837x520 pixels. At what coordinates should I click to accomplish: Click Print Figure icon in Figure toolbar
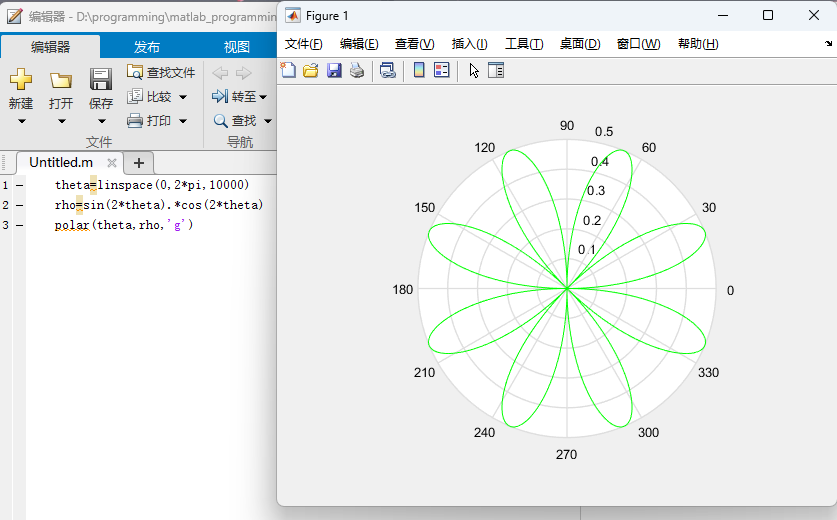click(357, 70)
